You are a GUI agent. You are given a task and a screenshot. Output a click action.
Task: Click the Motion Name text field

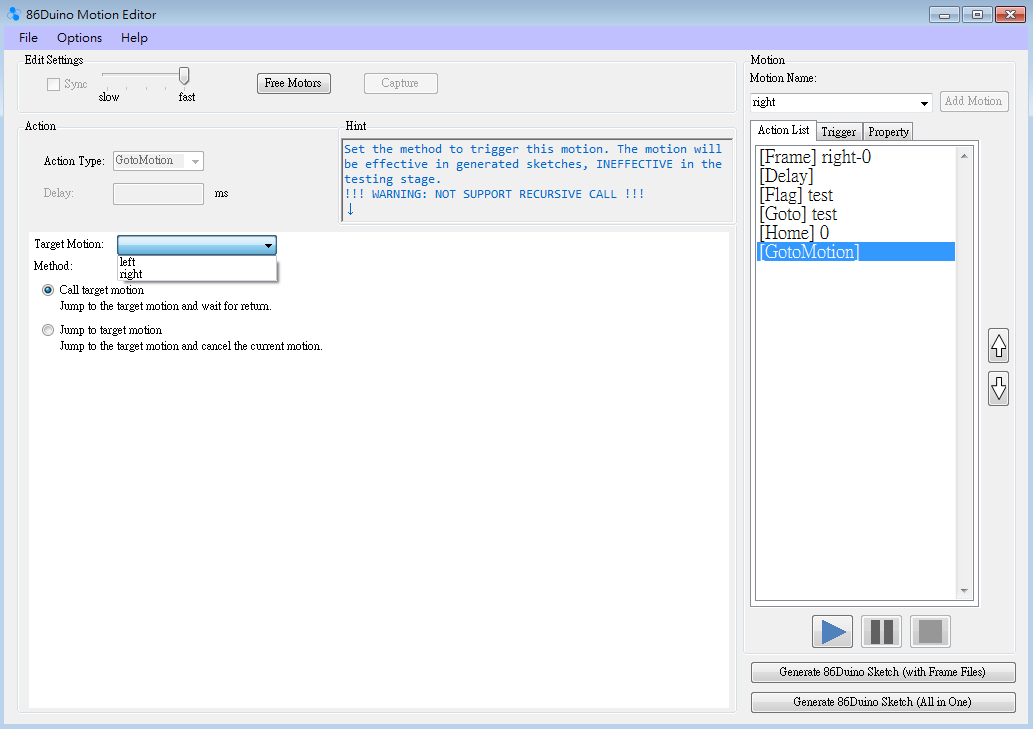pos(834,103)
